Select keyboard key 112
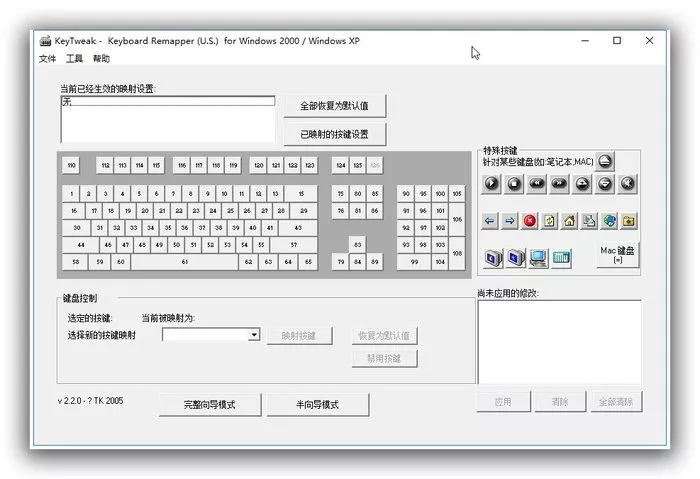Image resolution: width=700 pixels, height=479 pixels. tap(105, 165)
